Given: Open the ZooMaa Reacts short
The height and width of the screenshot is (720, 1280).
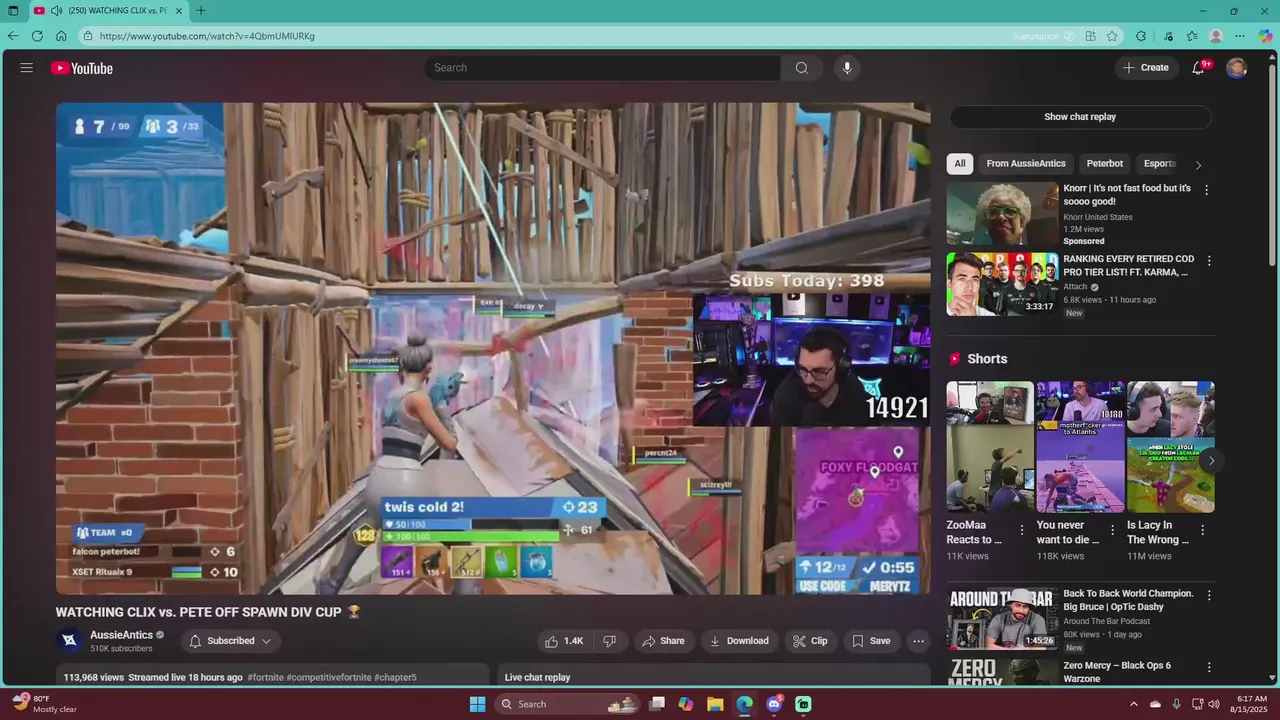Looking at the screenshot, I should click(990, 447).
